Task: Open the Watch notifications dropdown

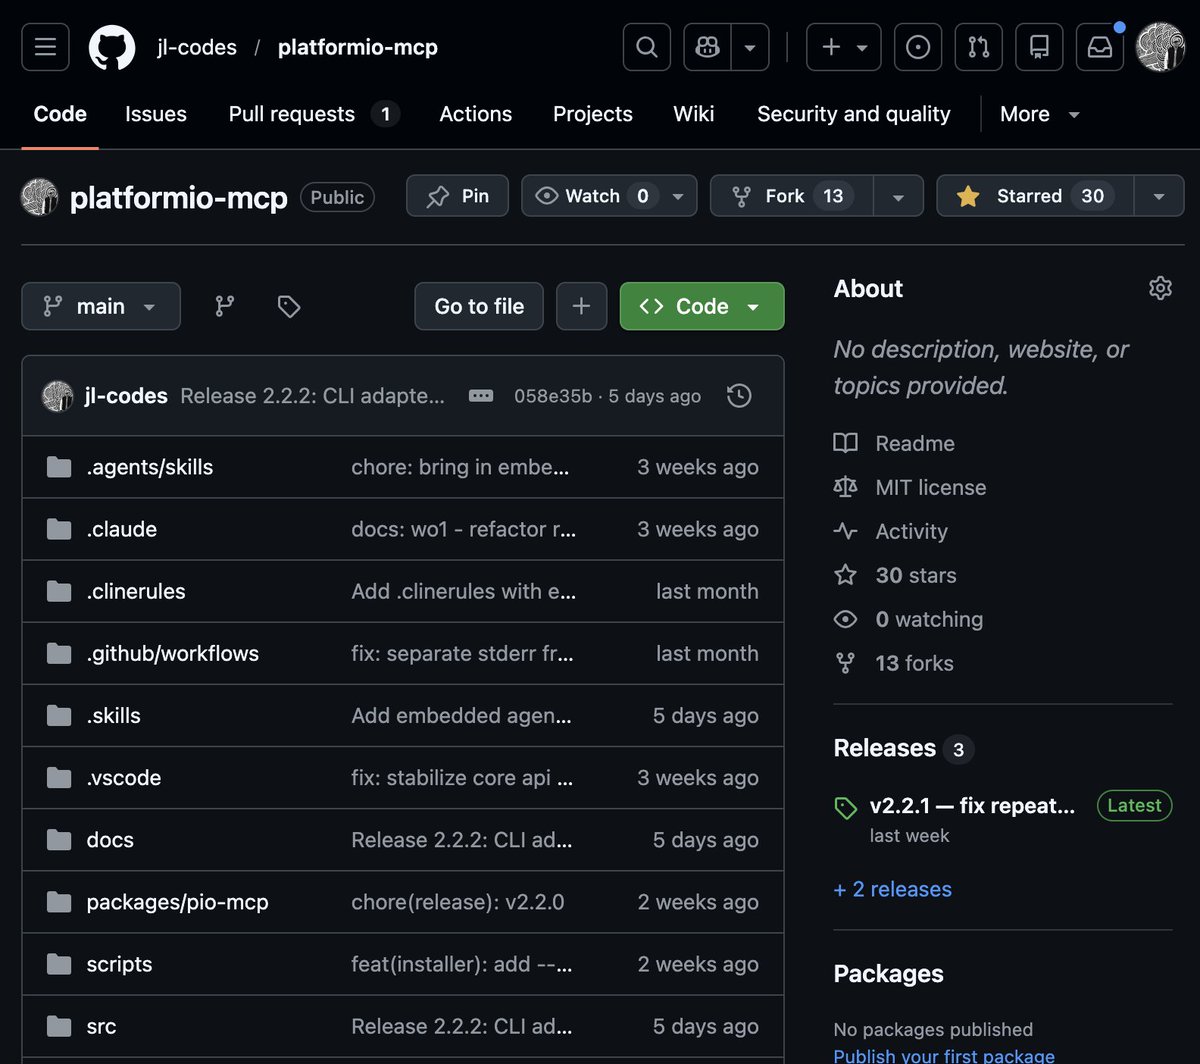Action: pyautogui.click(x=608, y=196)
